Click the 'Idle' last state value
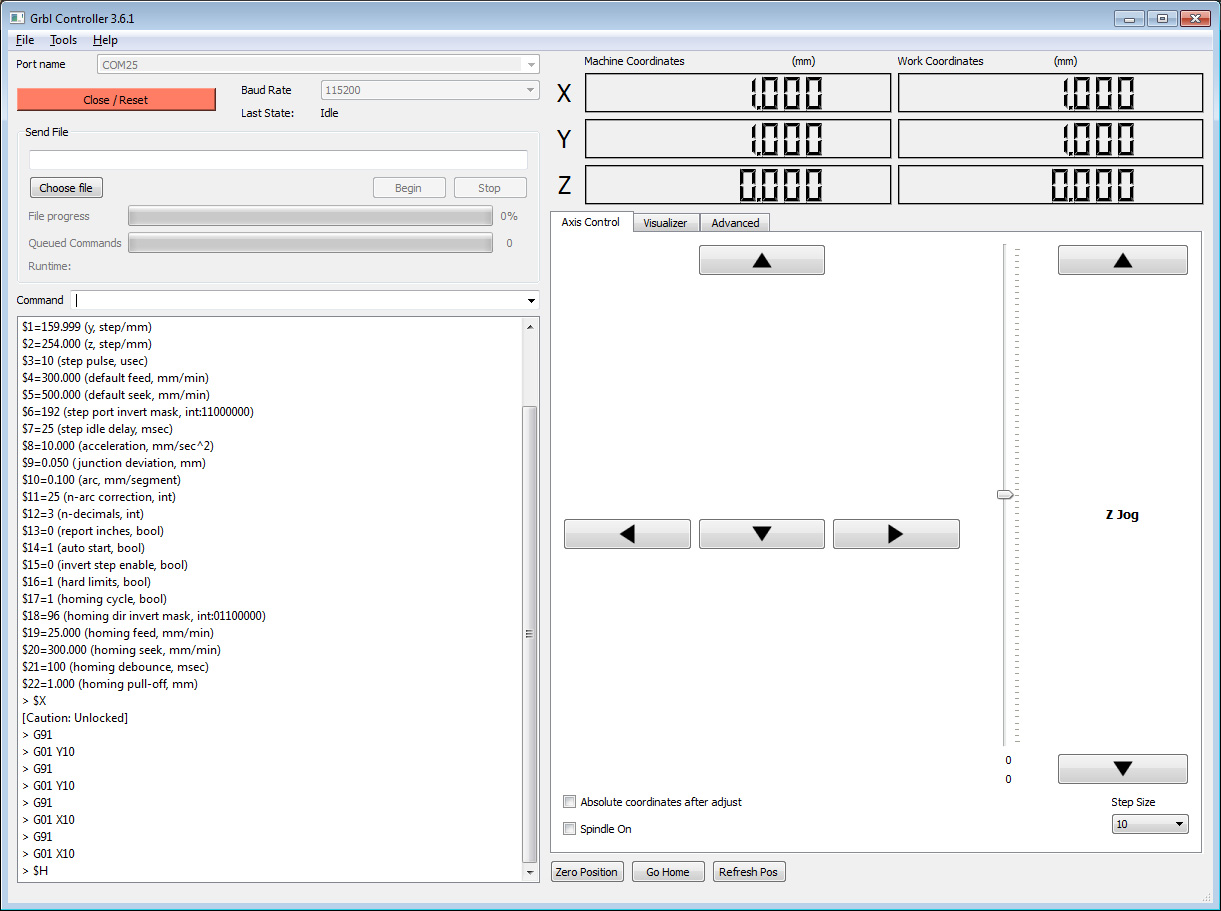The width and height of the screenshot is (1221, 911). tap(329, 113)
